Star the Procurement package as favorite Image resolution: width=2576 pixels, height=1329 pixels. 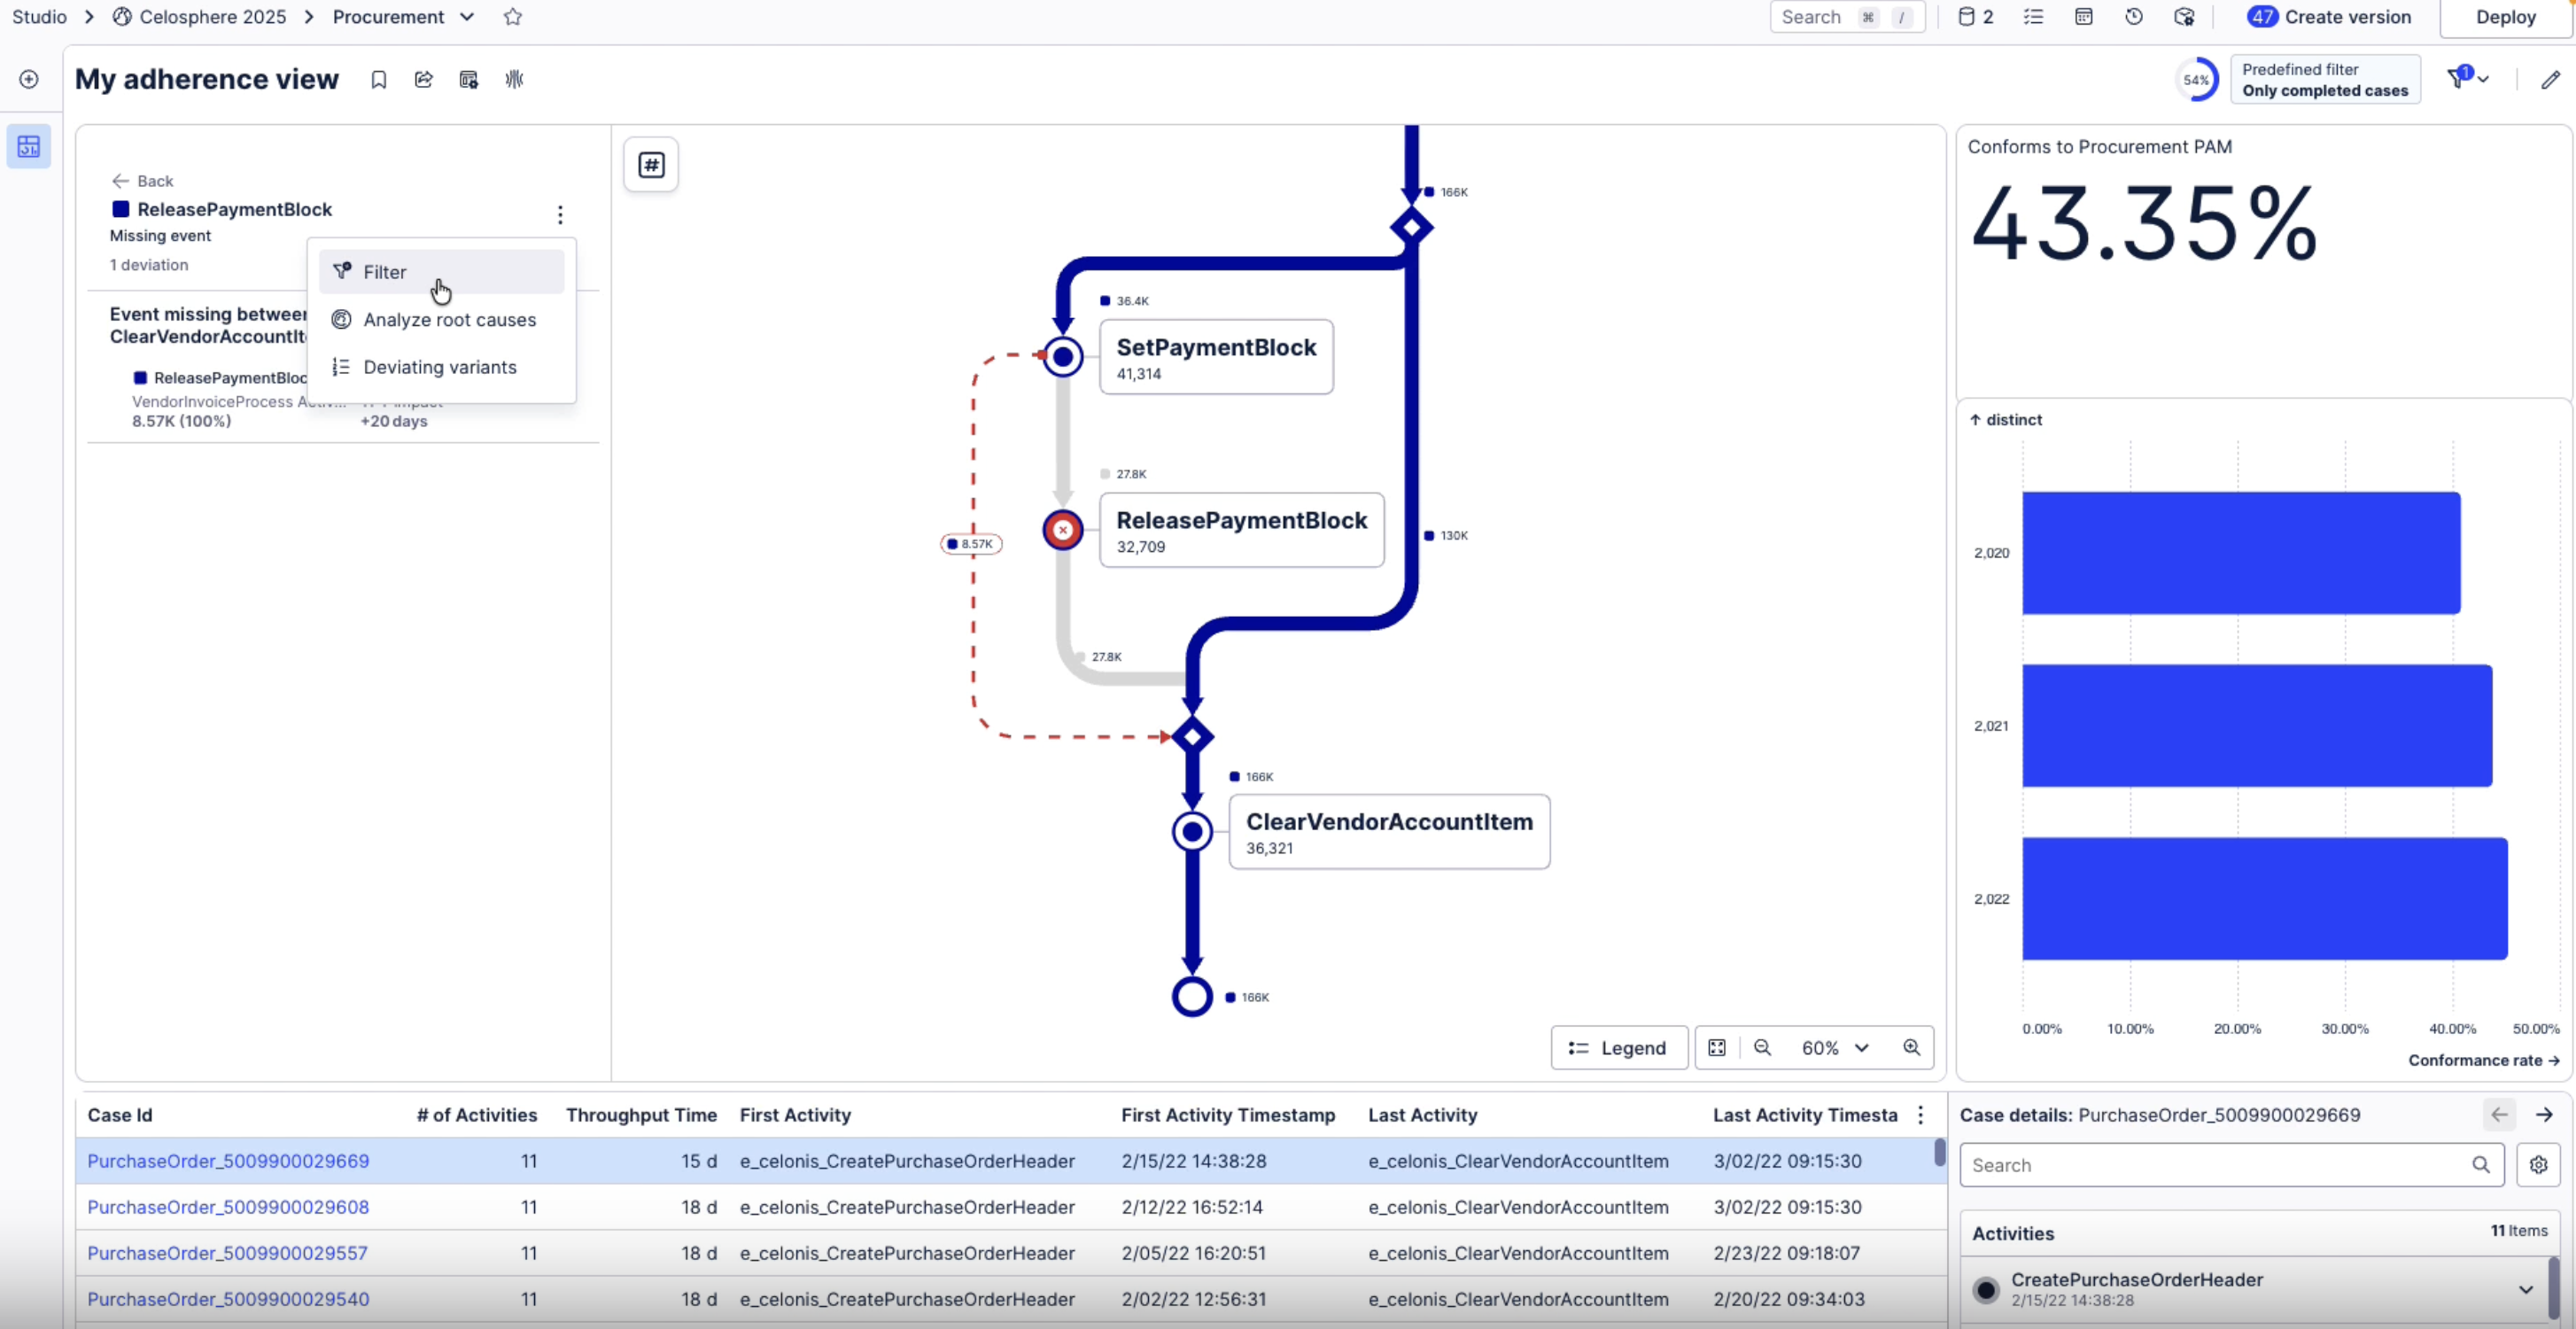513,17
